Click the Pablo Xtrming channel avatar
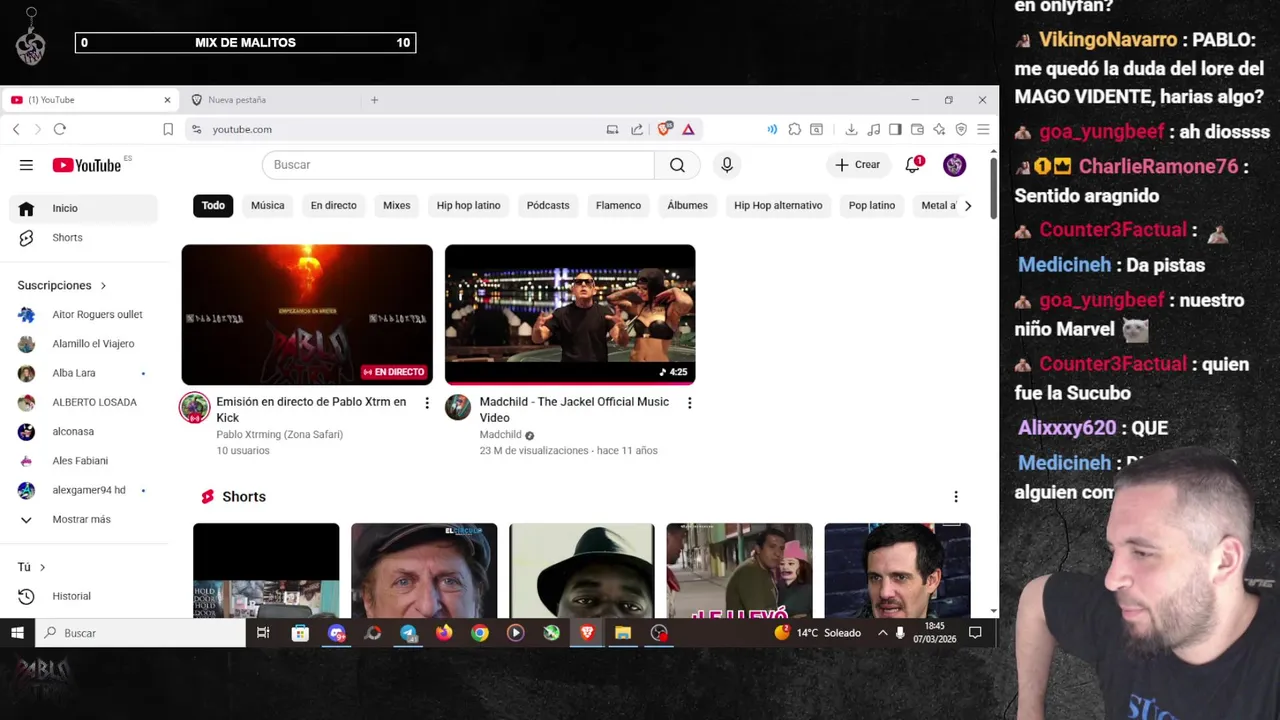Image resolution: width=1280 pixels, height=720 pixels. (x=194, y=407)
